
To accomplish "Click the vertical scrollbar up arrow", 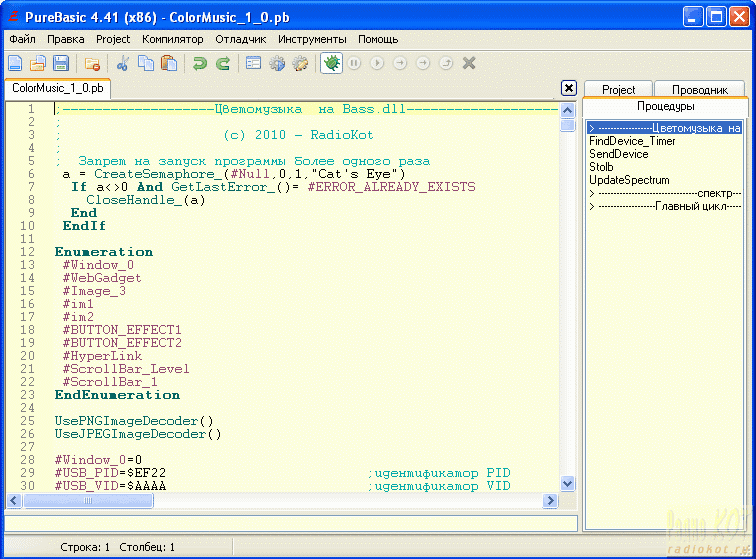I will (568, 110).
